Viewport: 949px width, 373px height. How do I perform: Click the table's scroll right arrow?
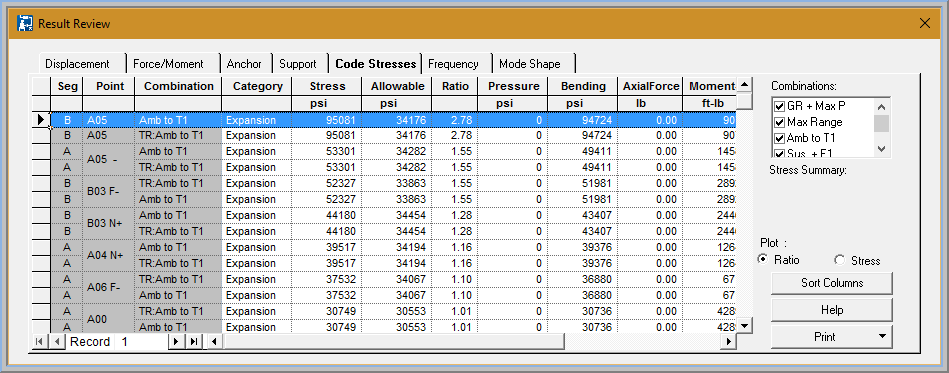click(729, 342)
